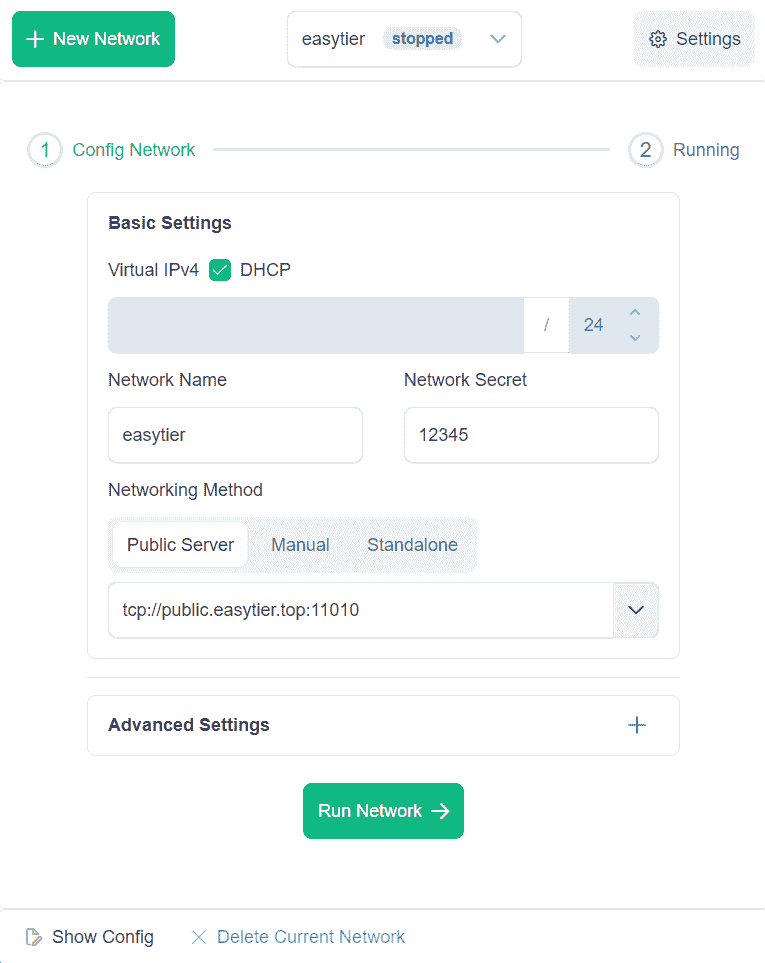
Task: Select the Manual networking method
Action: click(300, 544)
